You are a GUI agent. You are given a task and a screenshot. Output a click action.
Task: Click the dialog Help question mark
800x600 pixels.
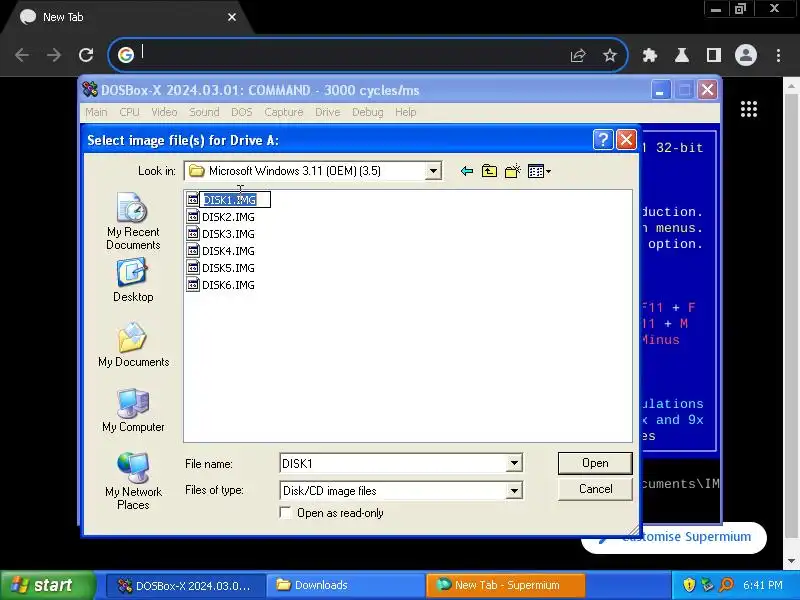603,139
